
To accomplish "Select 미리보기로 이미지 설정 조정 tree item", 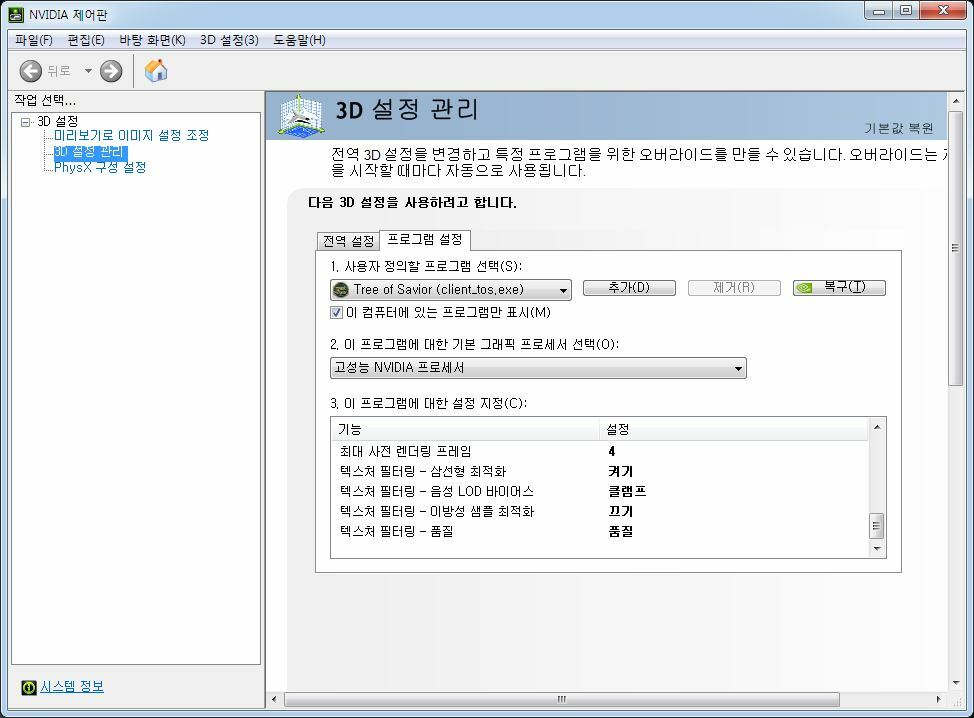I will [131, 135].
